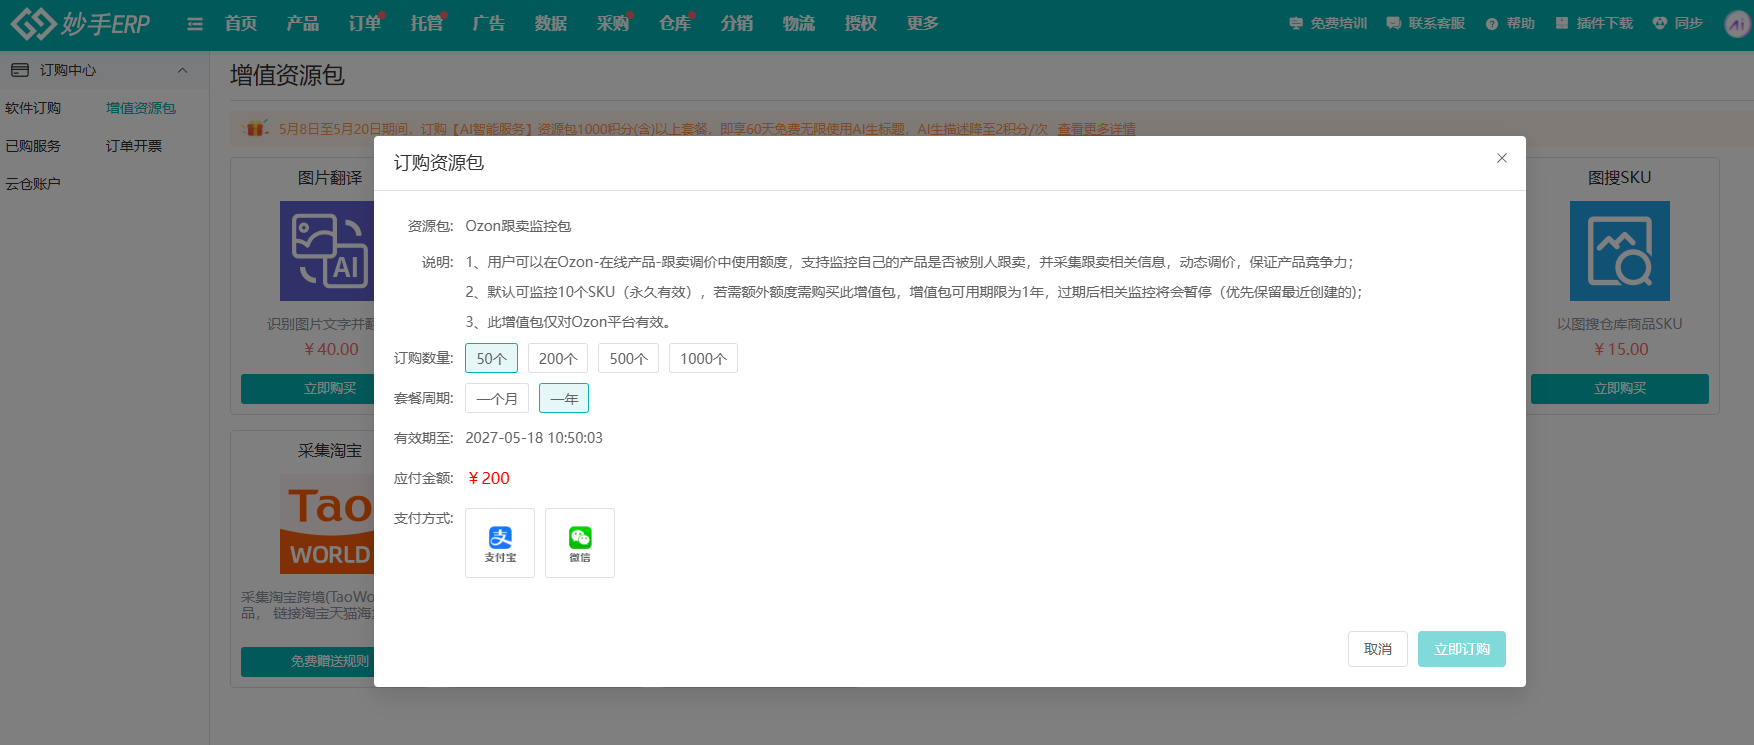Collapse the 订购中心 sidebar section
This screenshot has width=1754, height=745.
pyautogui.click(x=182, y=70)
